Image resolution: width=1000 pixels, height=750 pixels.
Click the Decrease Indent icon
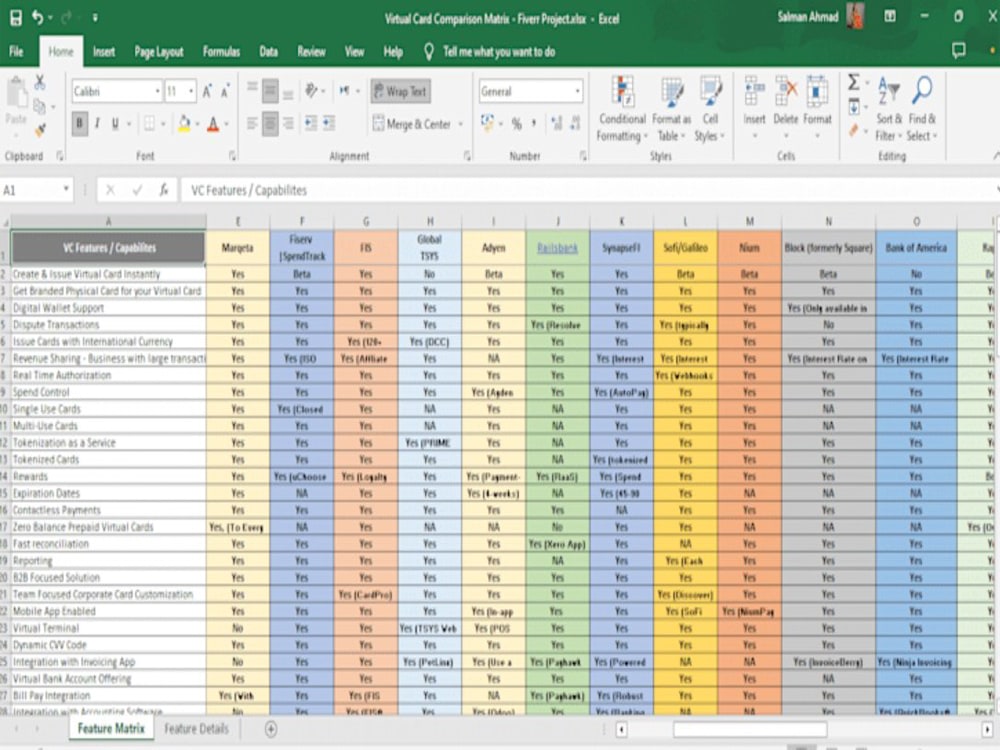tap(311, 123)
